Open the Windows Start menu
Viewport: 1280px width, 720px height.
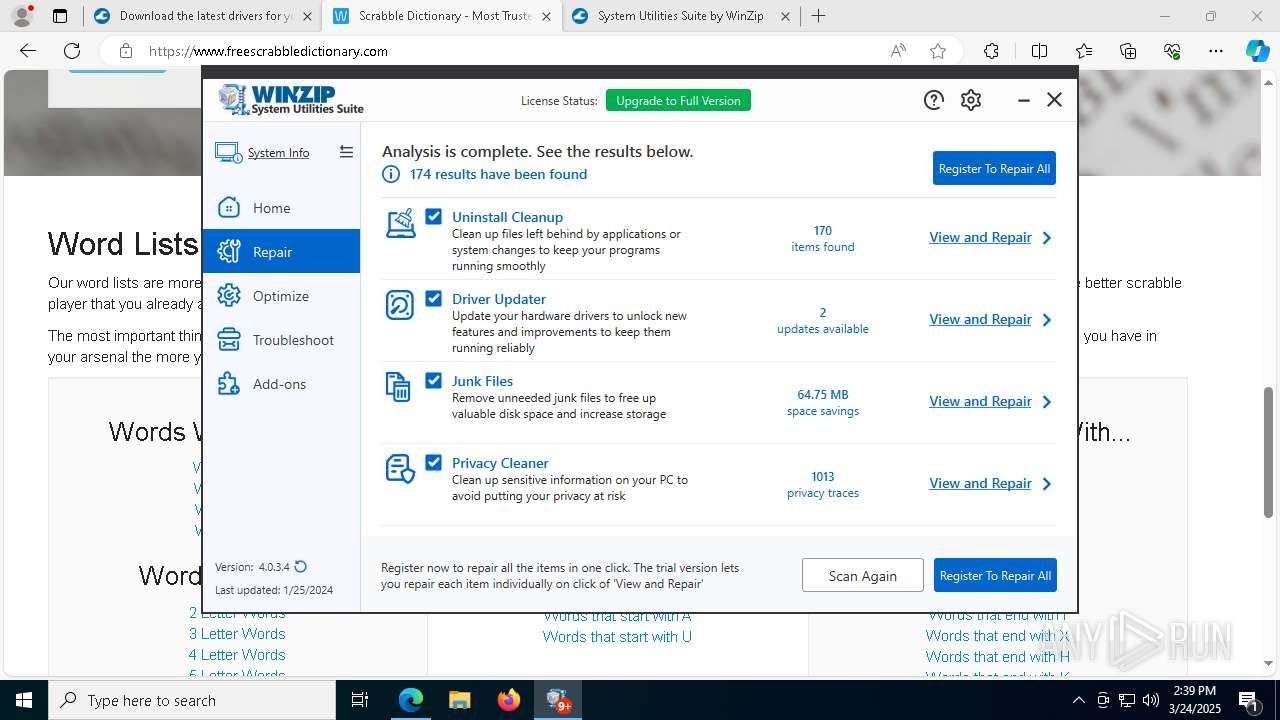24,700
